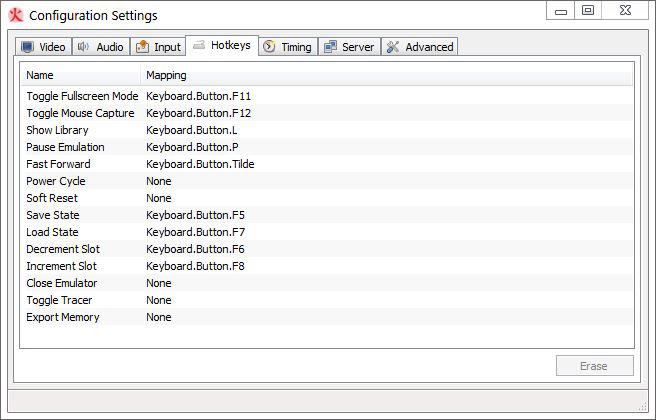The height and width of the screenshot is (420, 656).
Task: Click the Server tab icon
Action: click(x=330, y=47)
